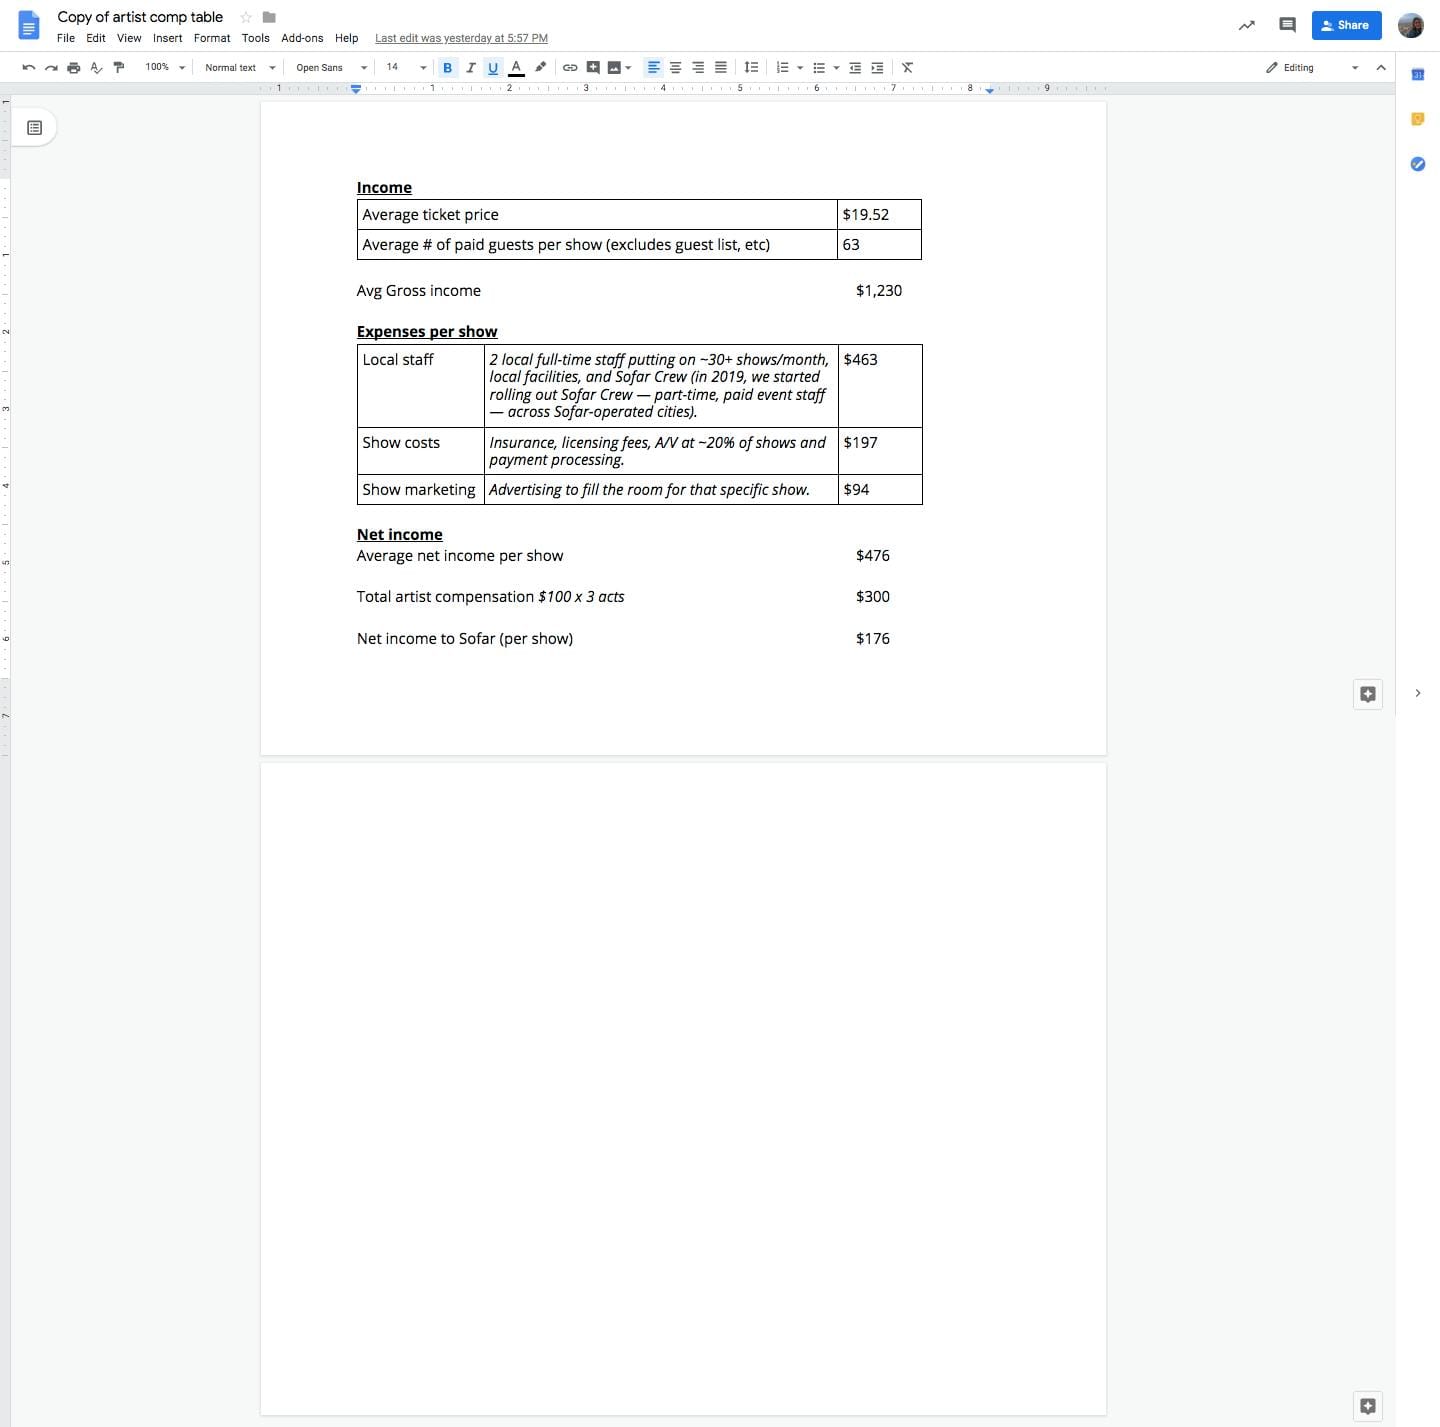Click the Redo arrow in the toolbar
Image resolution: width=1440 pixels, height=1427 pixels.
(51, 68)
